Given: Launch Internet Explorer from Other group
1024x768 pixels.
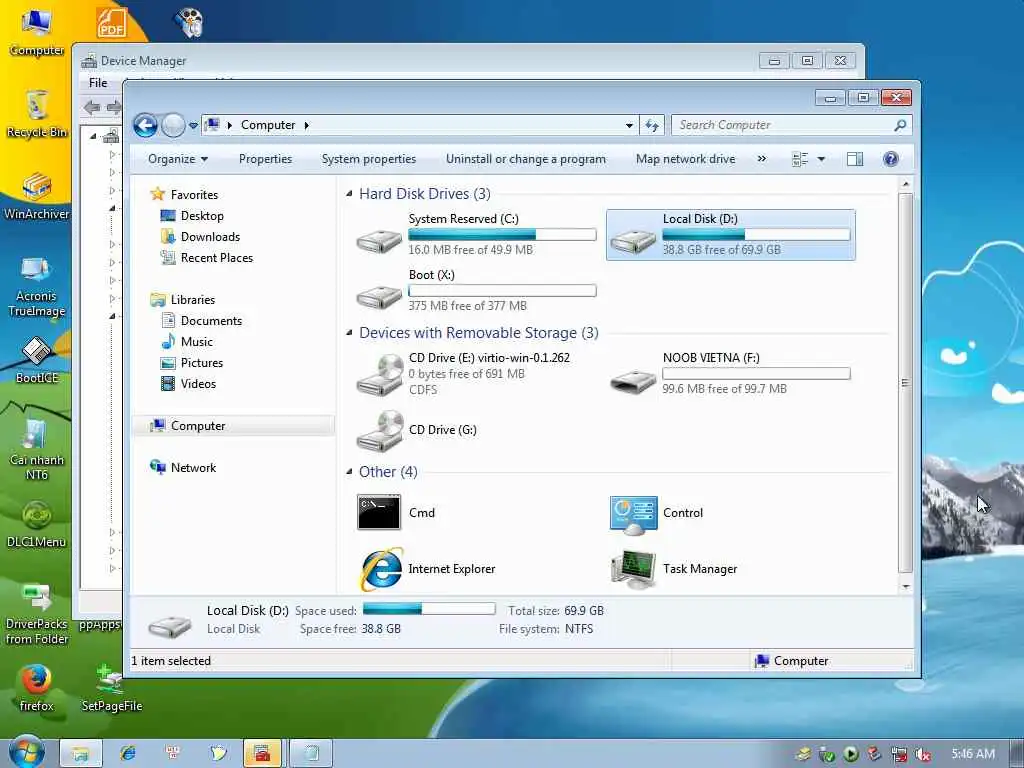Looking at the screenshot, I should [381, 569].
